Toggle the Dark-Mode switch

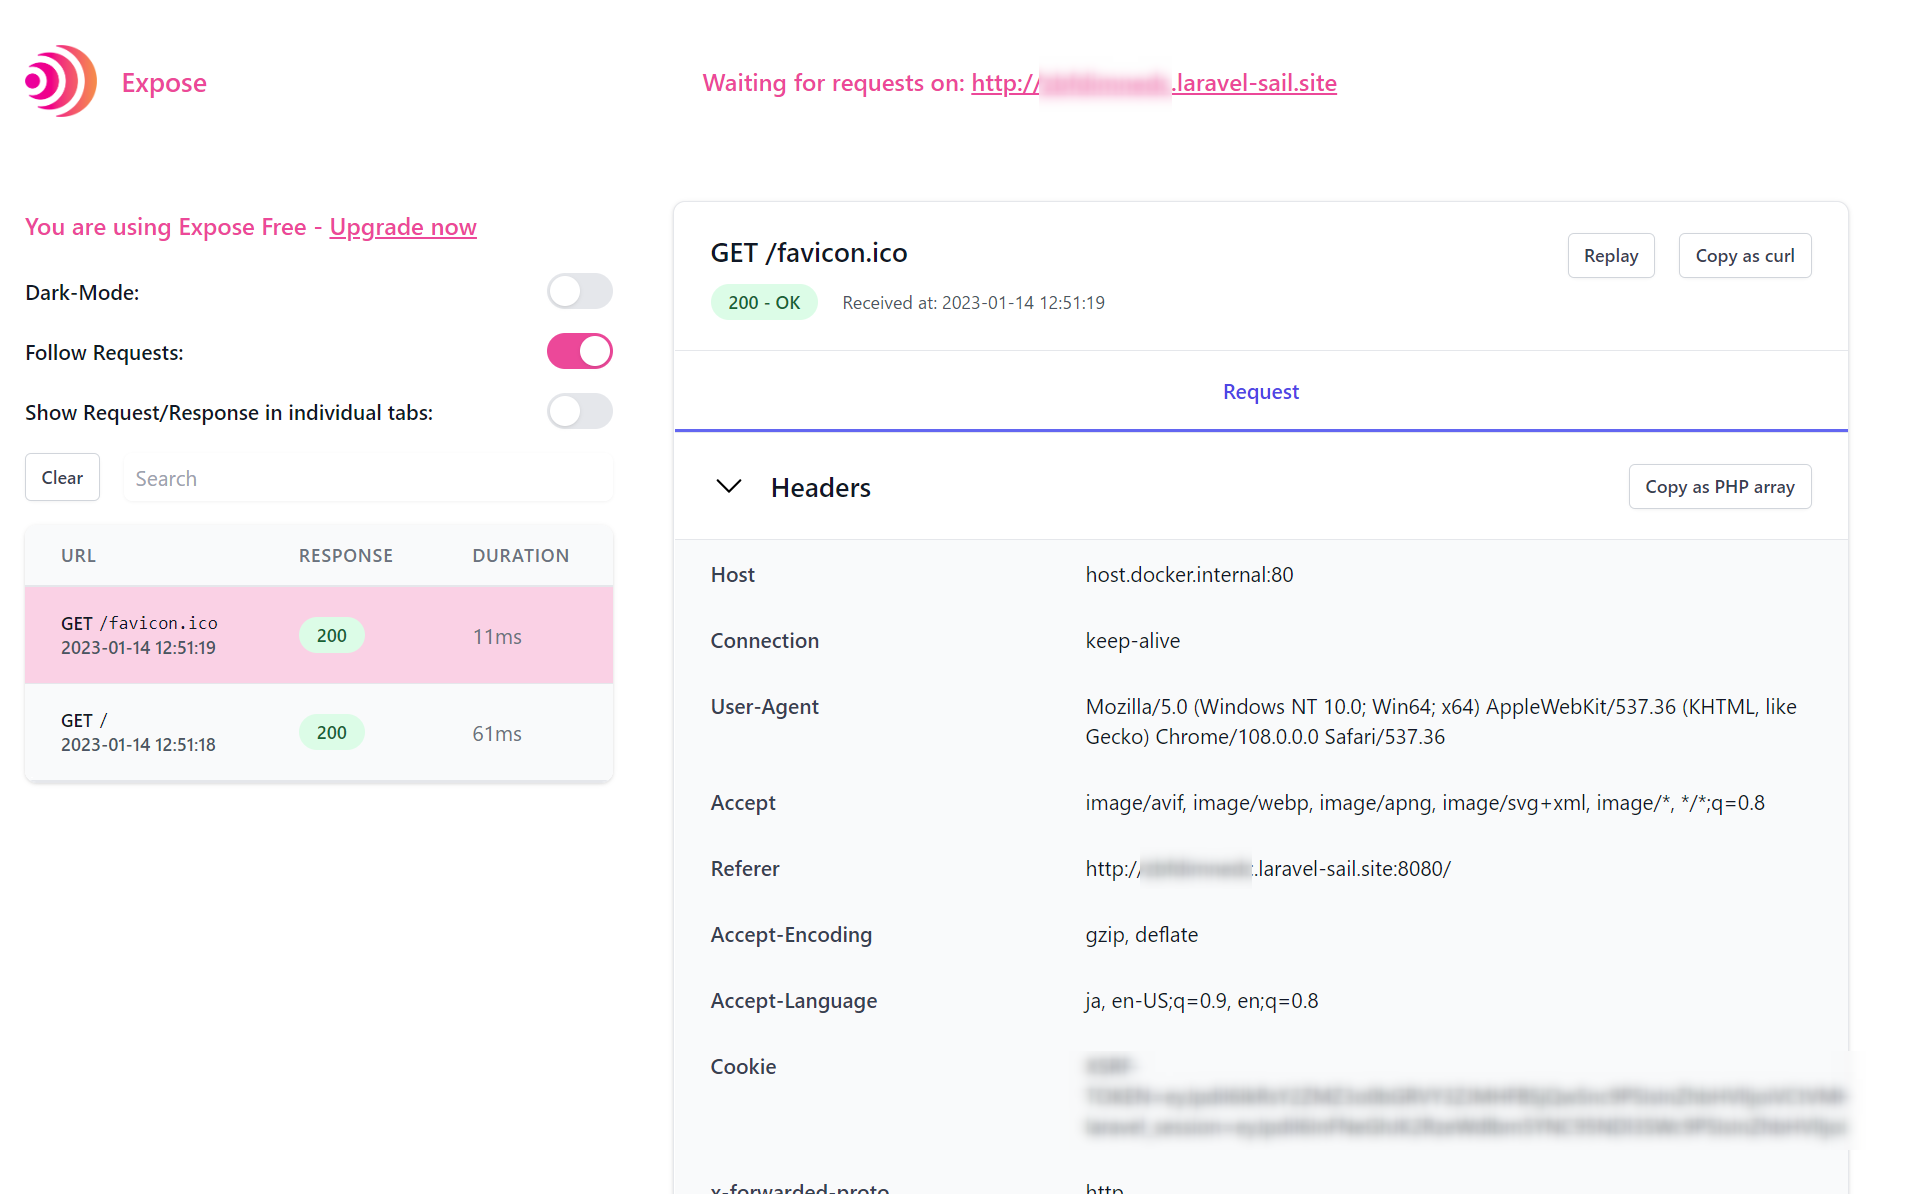[579, 292]
